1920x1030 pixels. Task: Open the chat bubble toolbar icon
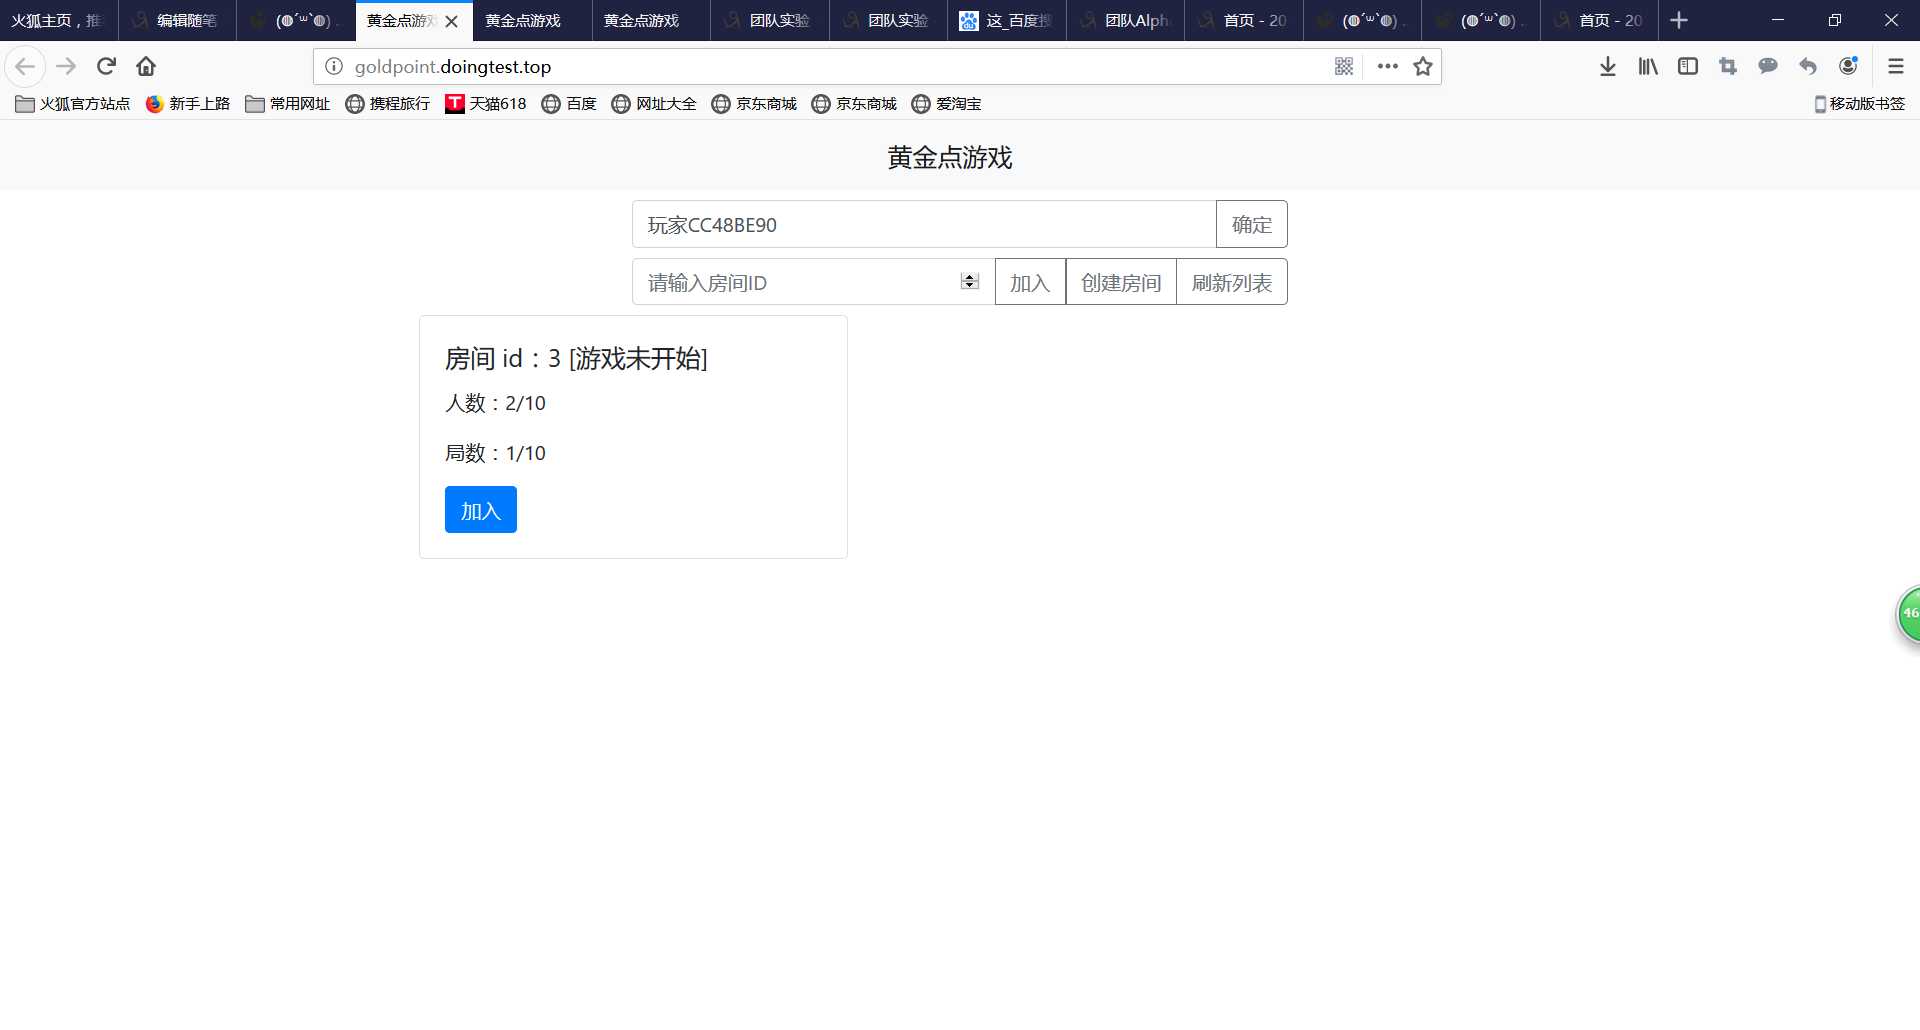pos(1768,67)
